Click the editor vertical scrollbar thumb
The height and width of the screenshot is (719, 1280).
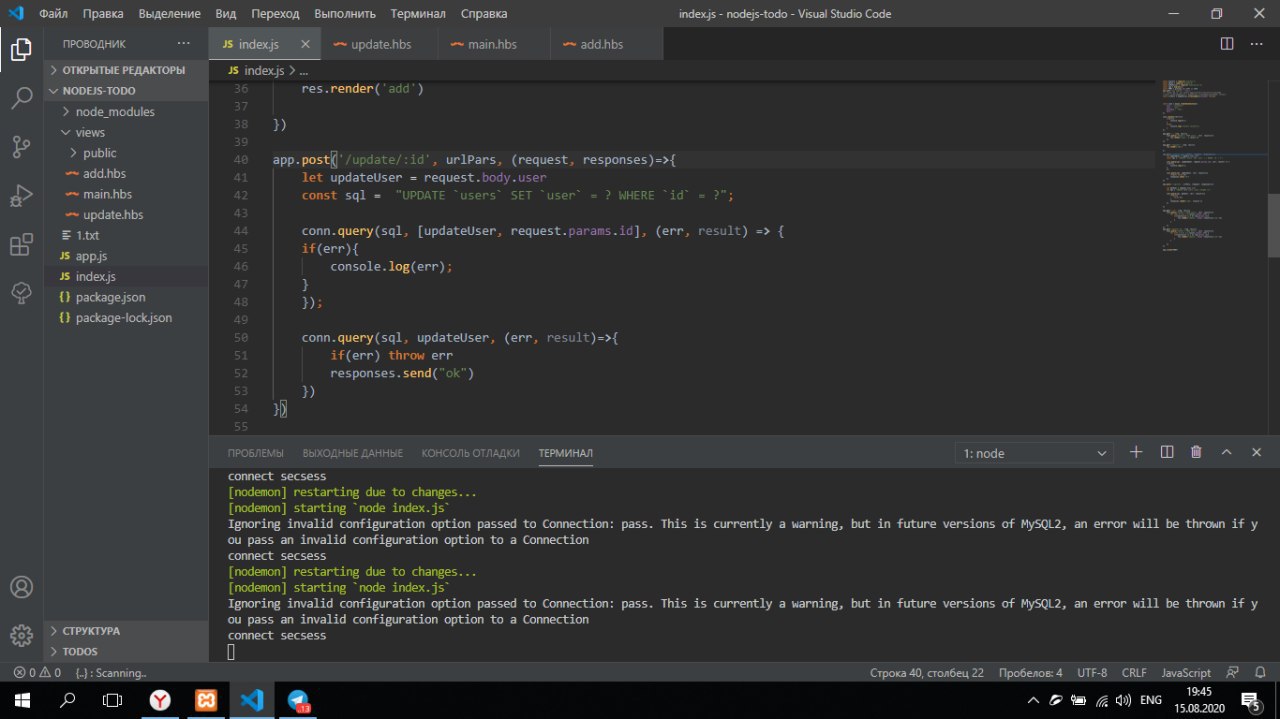click(1273, 225)
